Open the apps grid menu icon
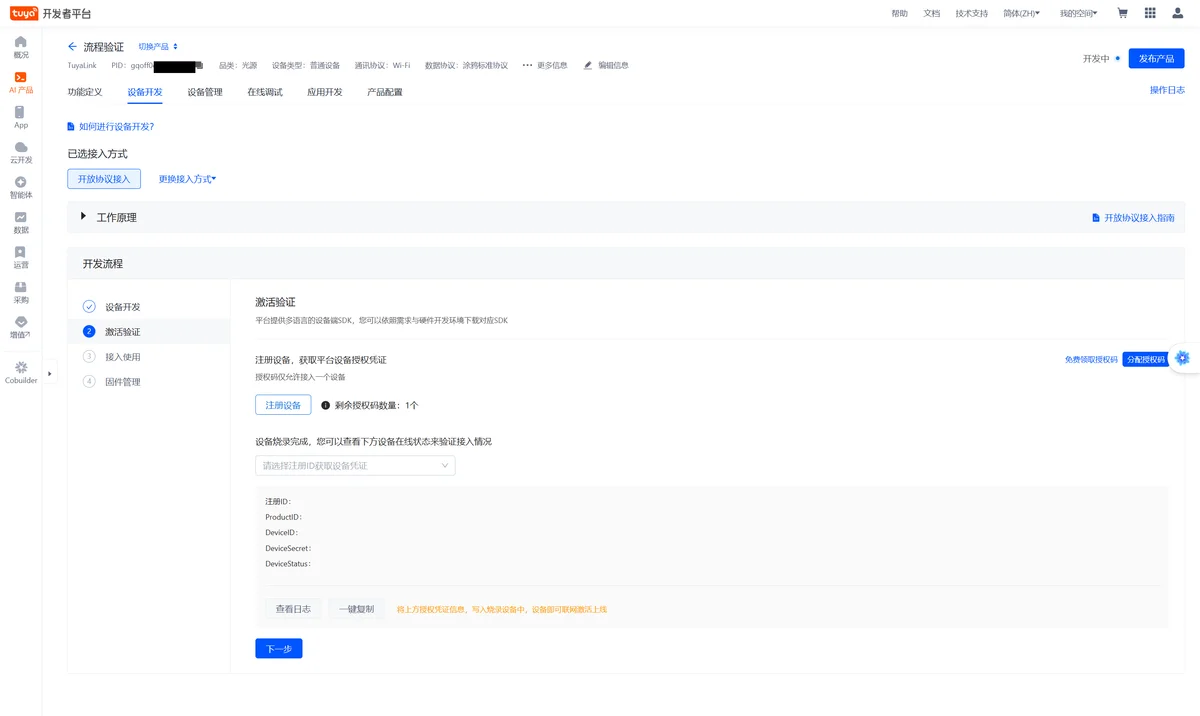1200x716 pixels. [x=1150, y=13]
